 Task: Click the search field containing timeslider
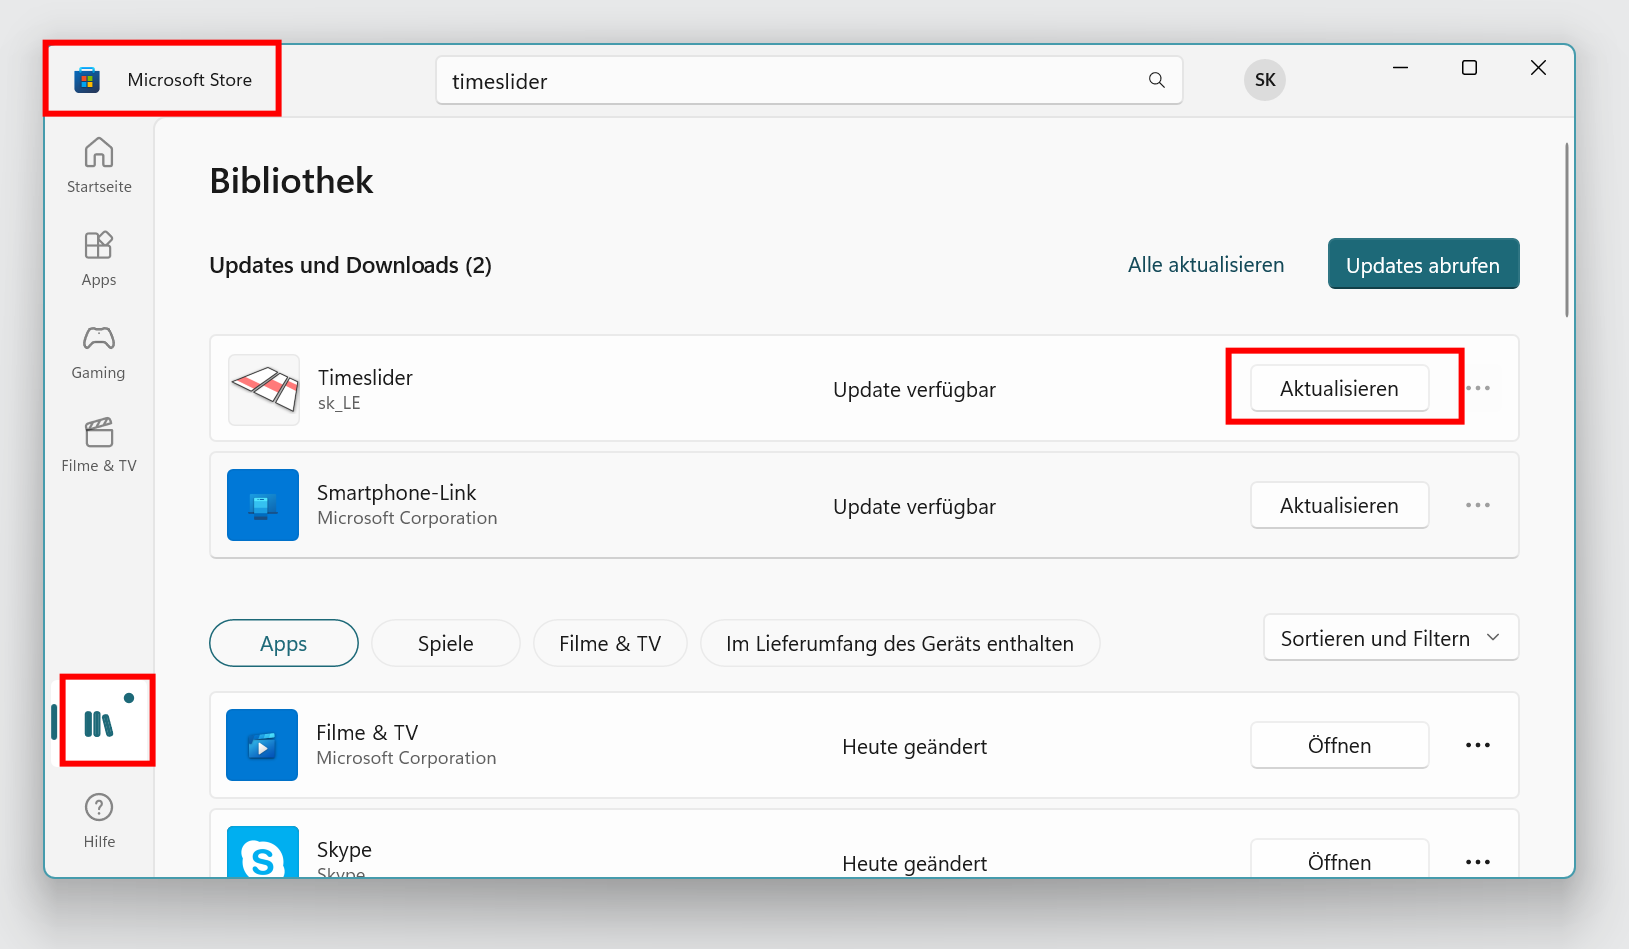click(790, 81)
